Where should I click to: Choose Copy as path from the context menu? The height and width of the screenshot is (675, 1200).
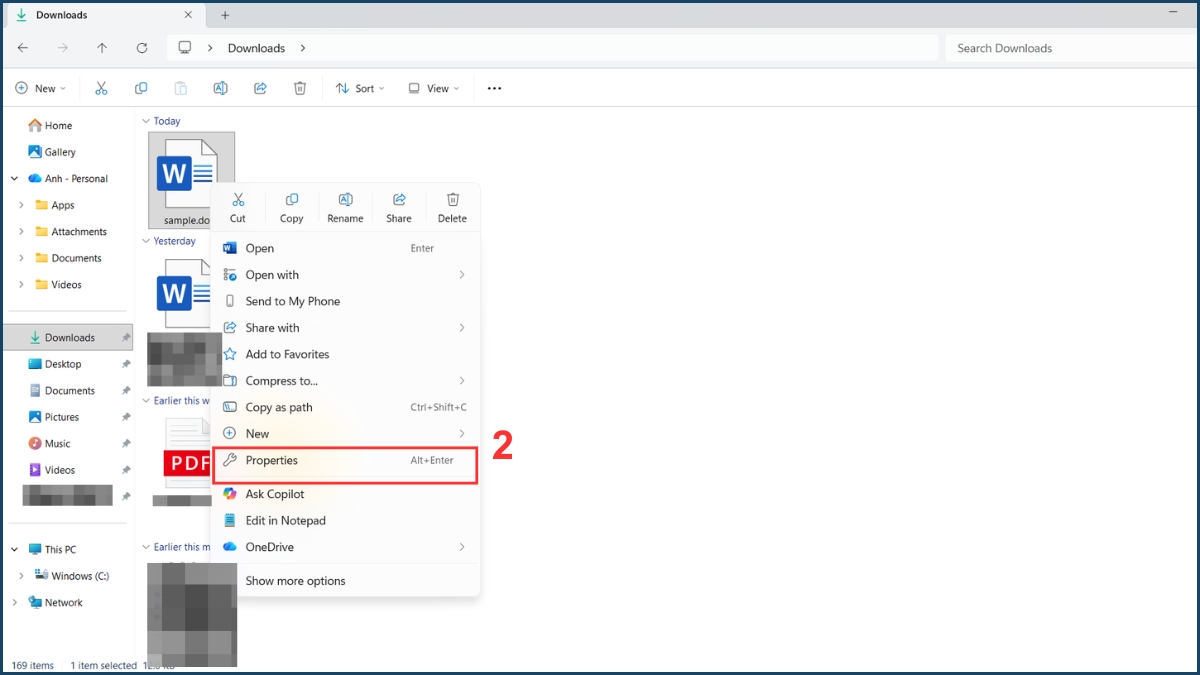[280, 407]
